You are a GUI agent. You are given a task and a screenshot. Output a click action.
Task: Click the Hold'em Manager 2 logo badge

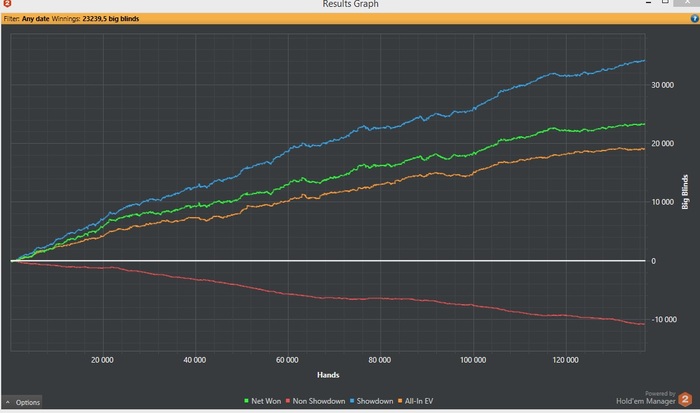pyautogui.click(x=685, y=399)
